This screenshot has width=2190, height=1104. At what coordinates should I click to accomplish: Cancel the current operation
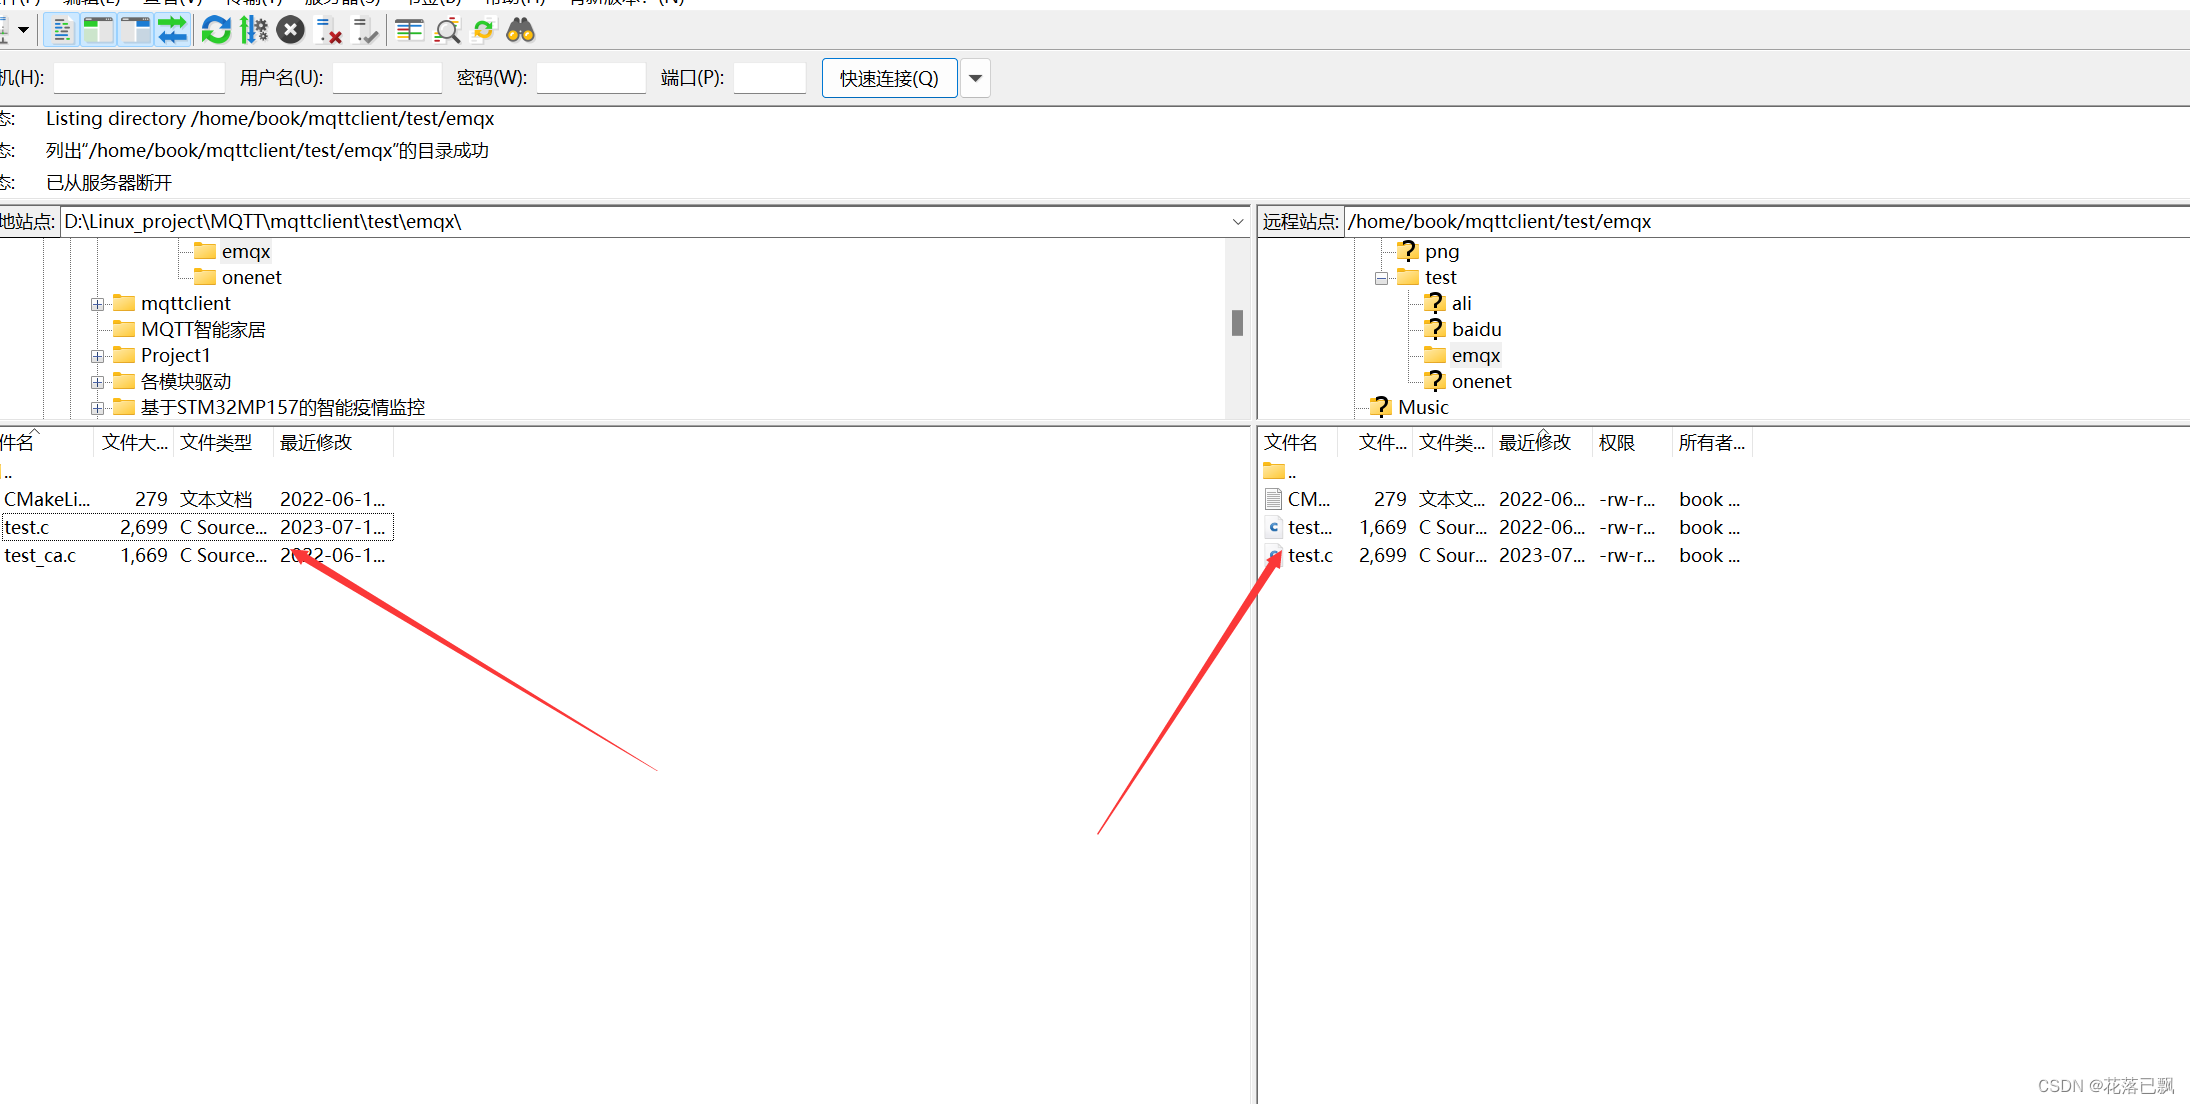click(x=290, y=31)
